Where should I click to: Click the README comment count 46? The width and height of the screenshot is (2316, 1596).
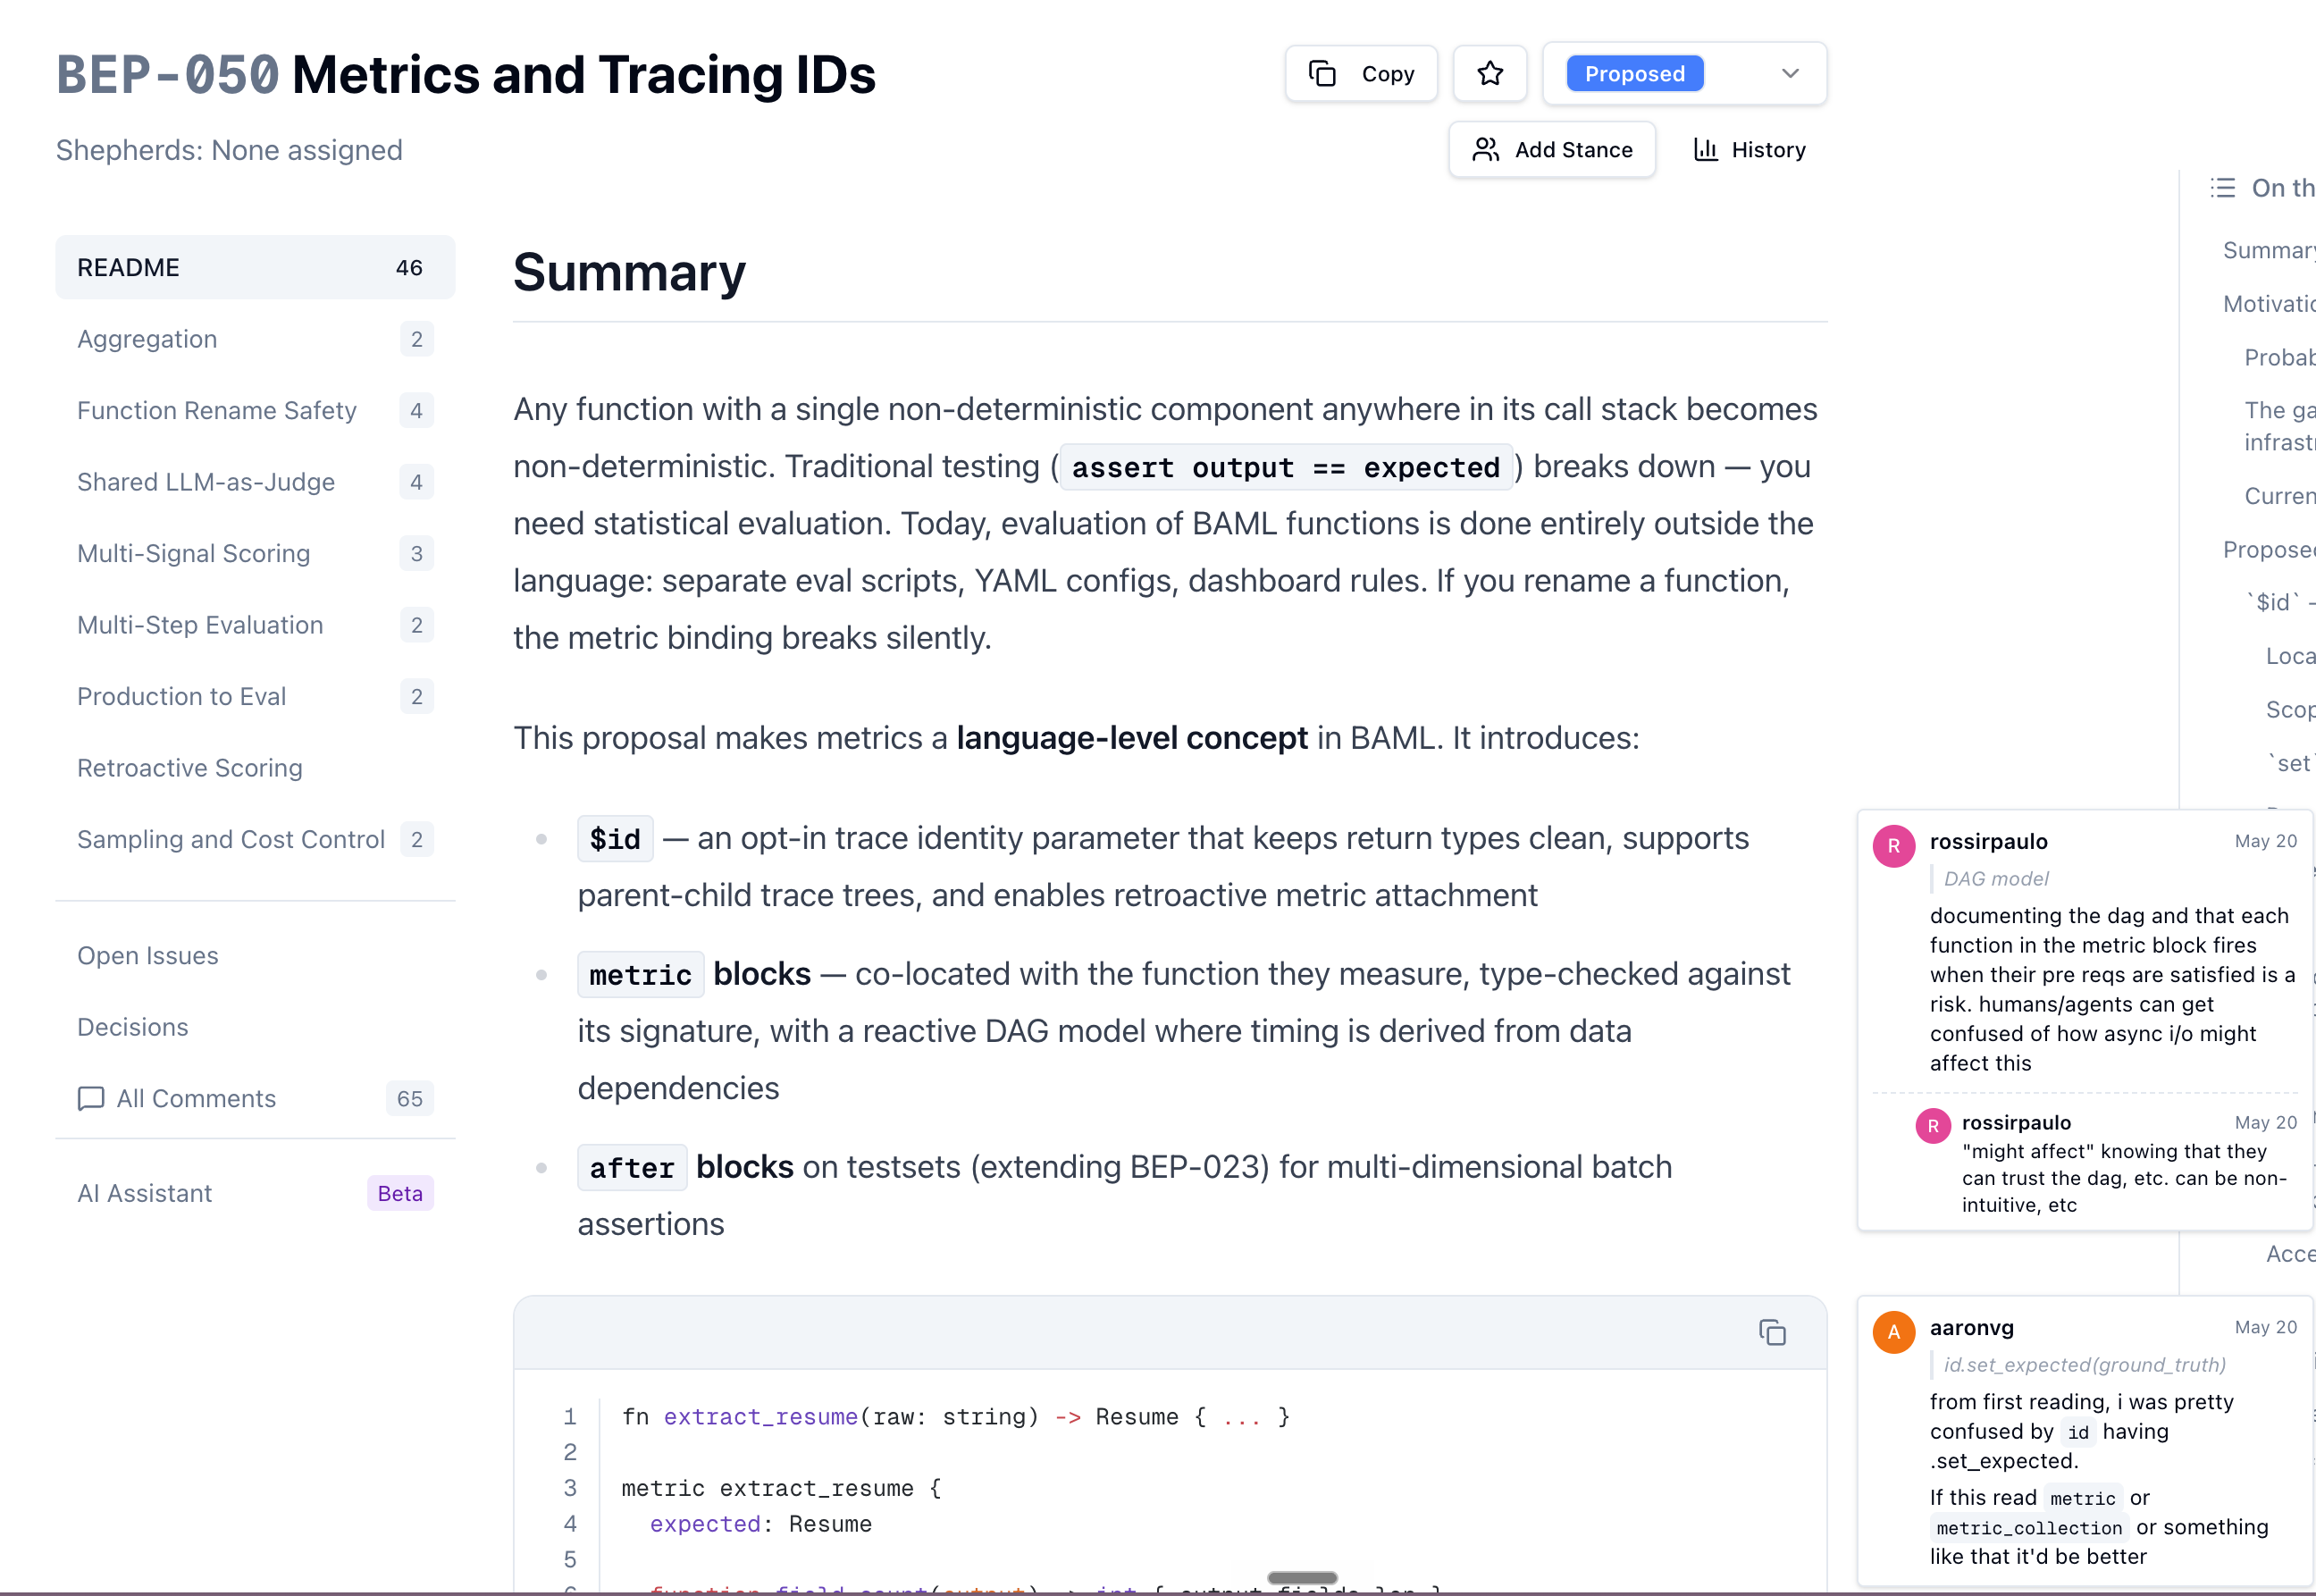(409, 267)
